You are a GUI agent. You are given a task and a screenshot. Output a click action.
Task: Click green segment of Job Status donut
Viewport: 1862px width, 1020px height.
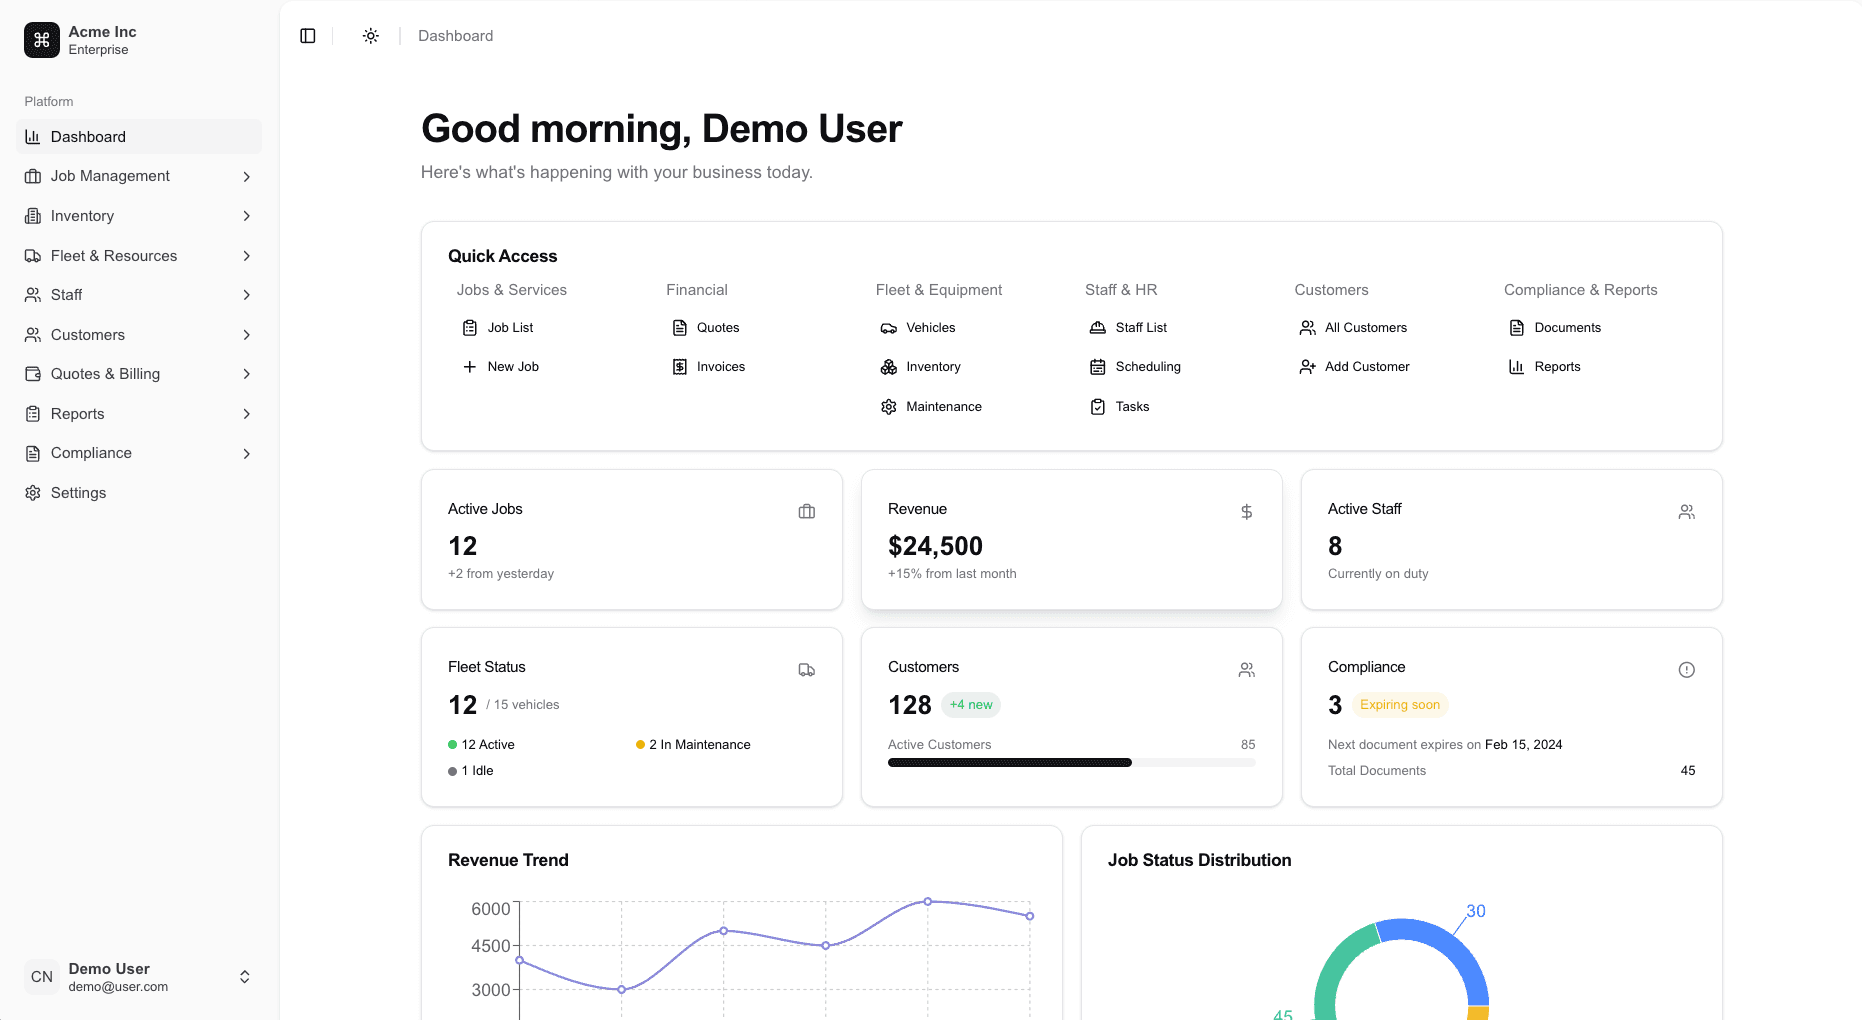pos(1337,965)
